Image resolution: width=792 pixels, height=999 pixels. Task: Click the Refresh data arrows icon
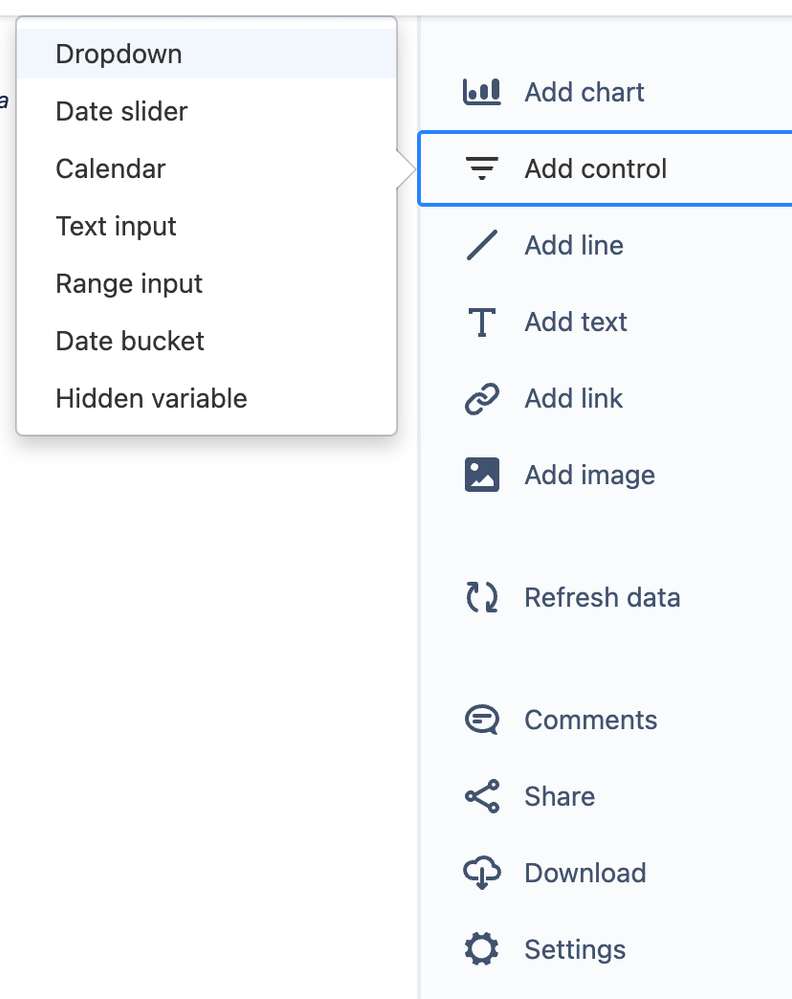tap(482, 598)
